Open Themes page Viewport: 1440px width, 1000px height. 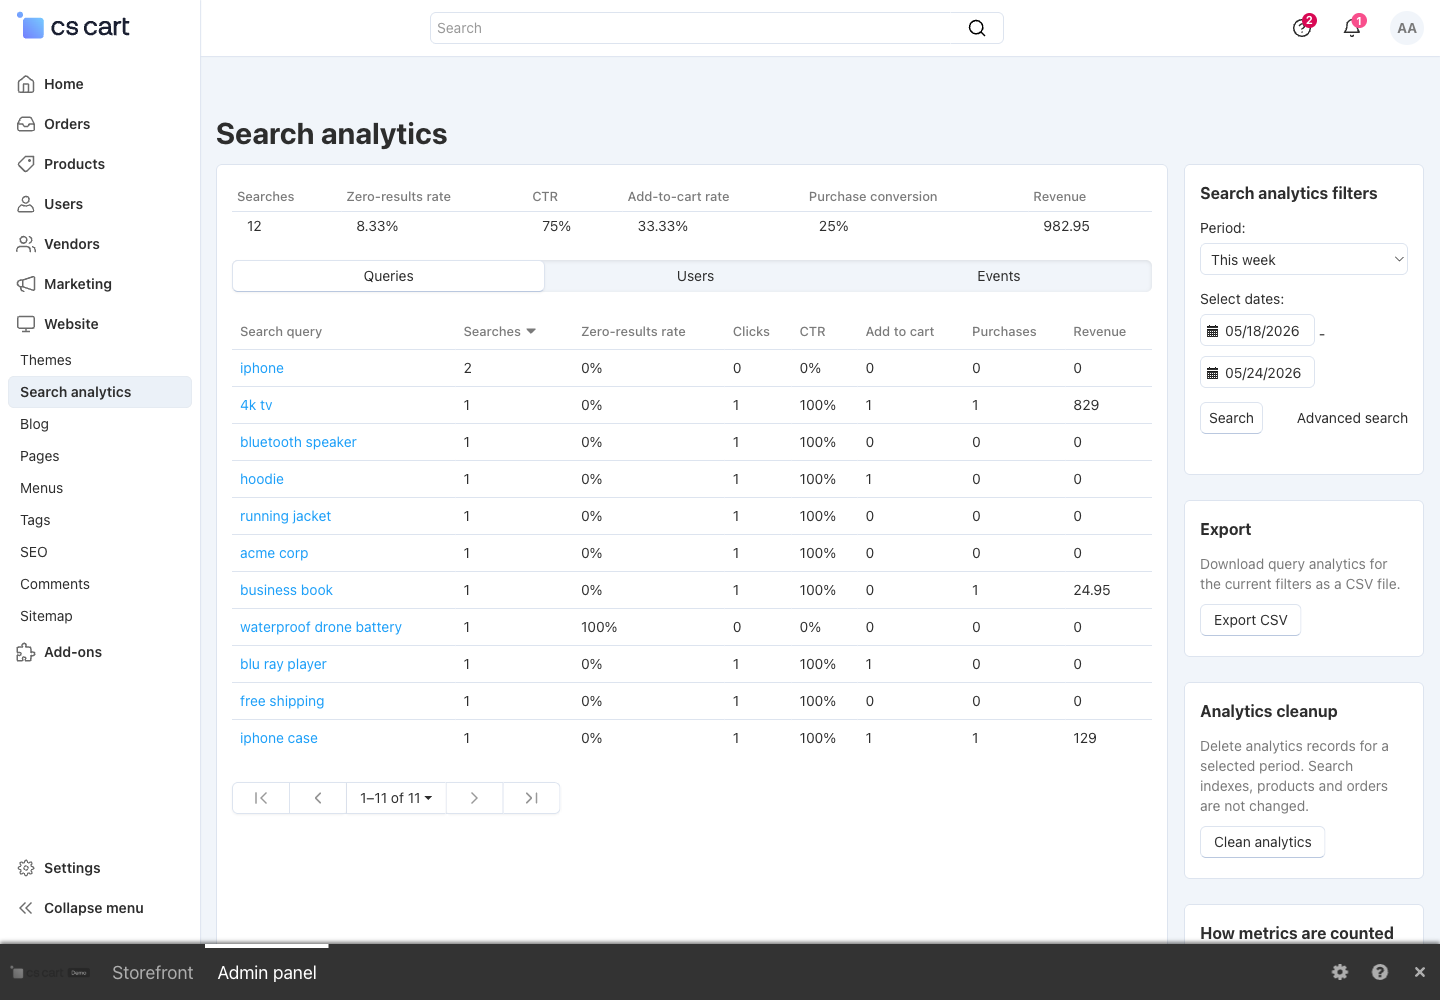click(46, 360)
